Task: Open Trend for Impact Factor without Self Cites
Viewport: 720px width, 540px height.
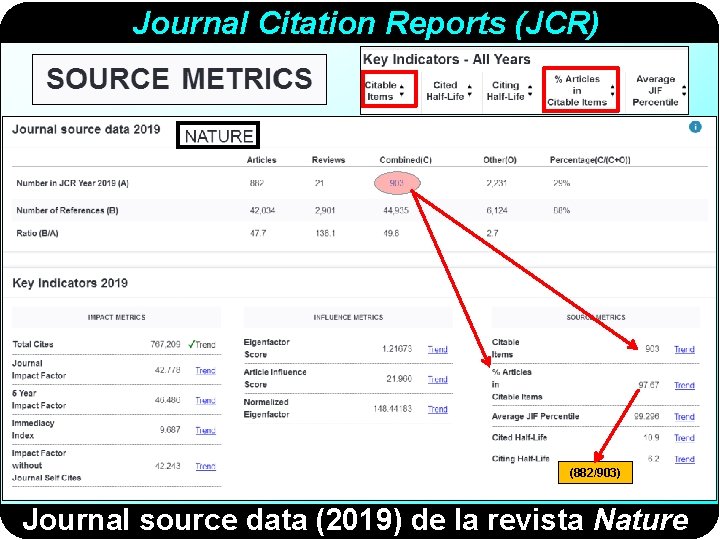Action: click(x=205, y=466)
